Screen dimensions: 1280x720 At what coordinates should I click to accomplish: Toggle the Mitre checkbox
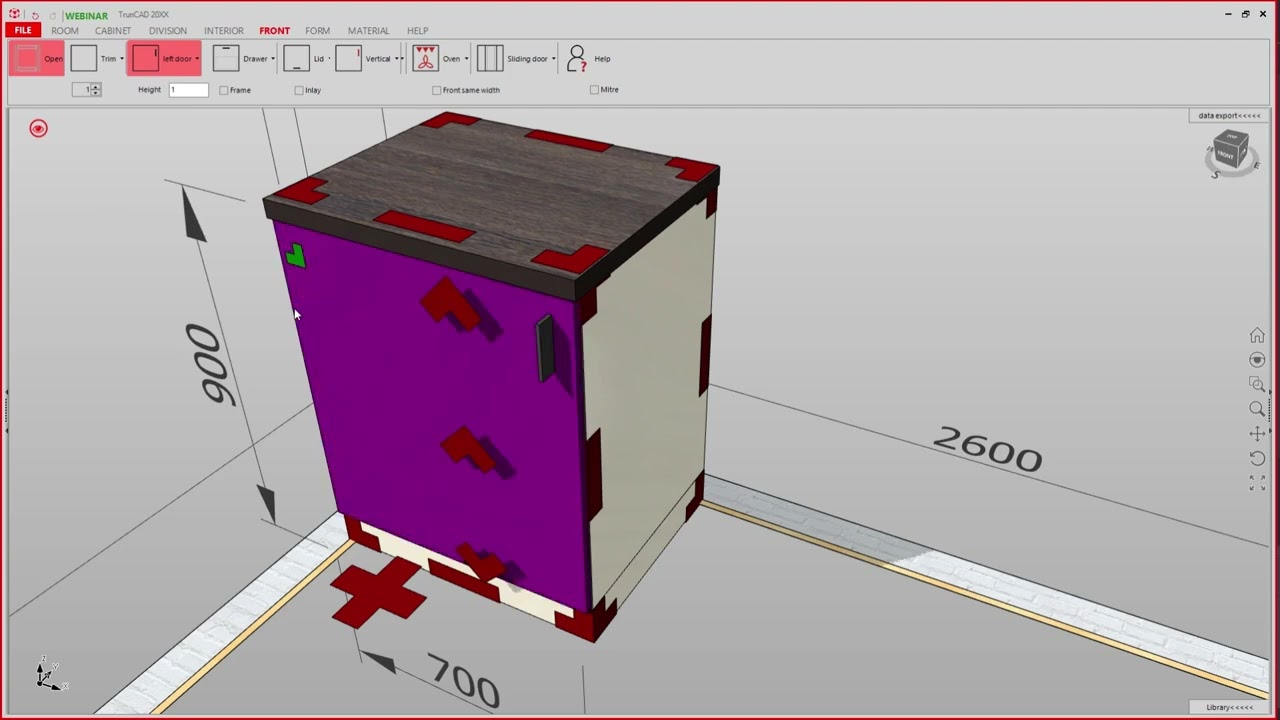pos(595,90)
